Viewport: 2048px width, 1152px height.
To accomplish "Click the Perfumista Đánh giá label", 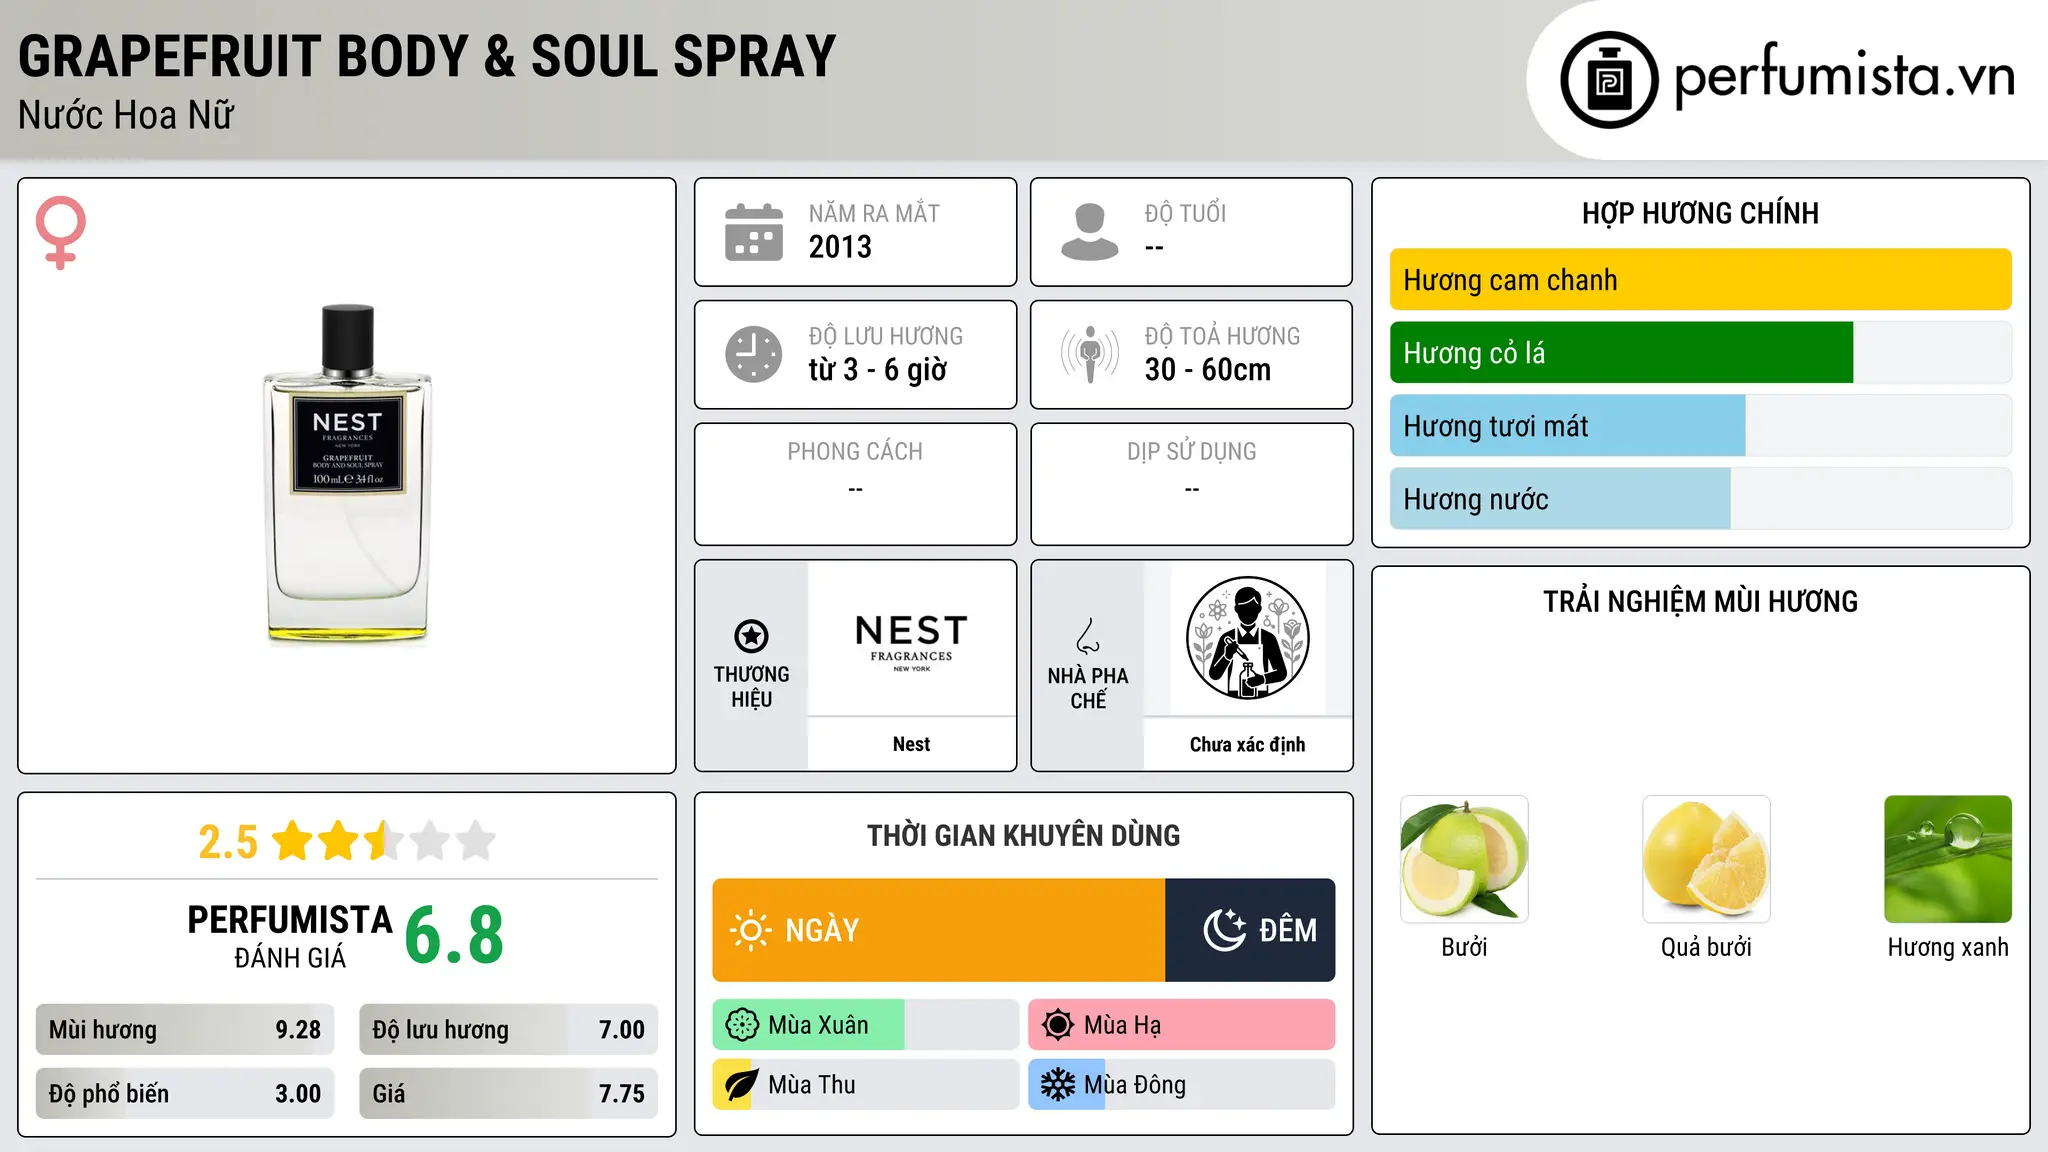I will click(x=290, y=936).
